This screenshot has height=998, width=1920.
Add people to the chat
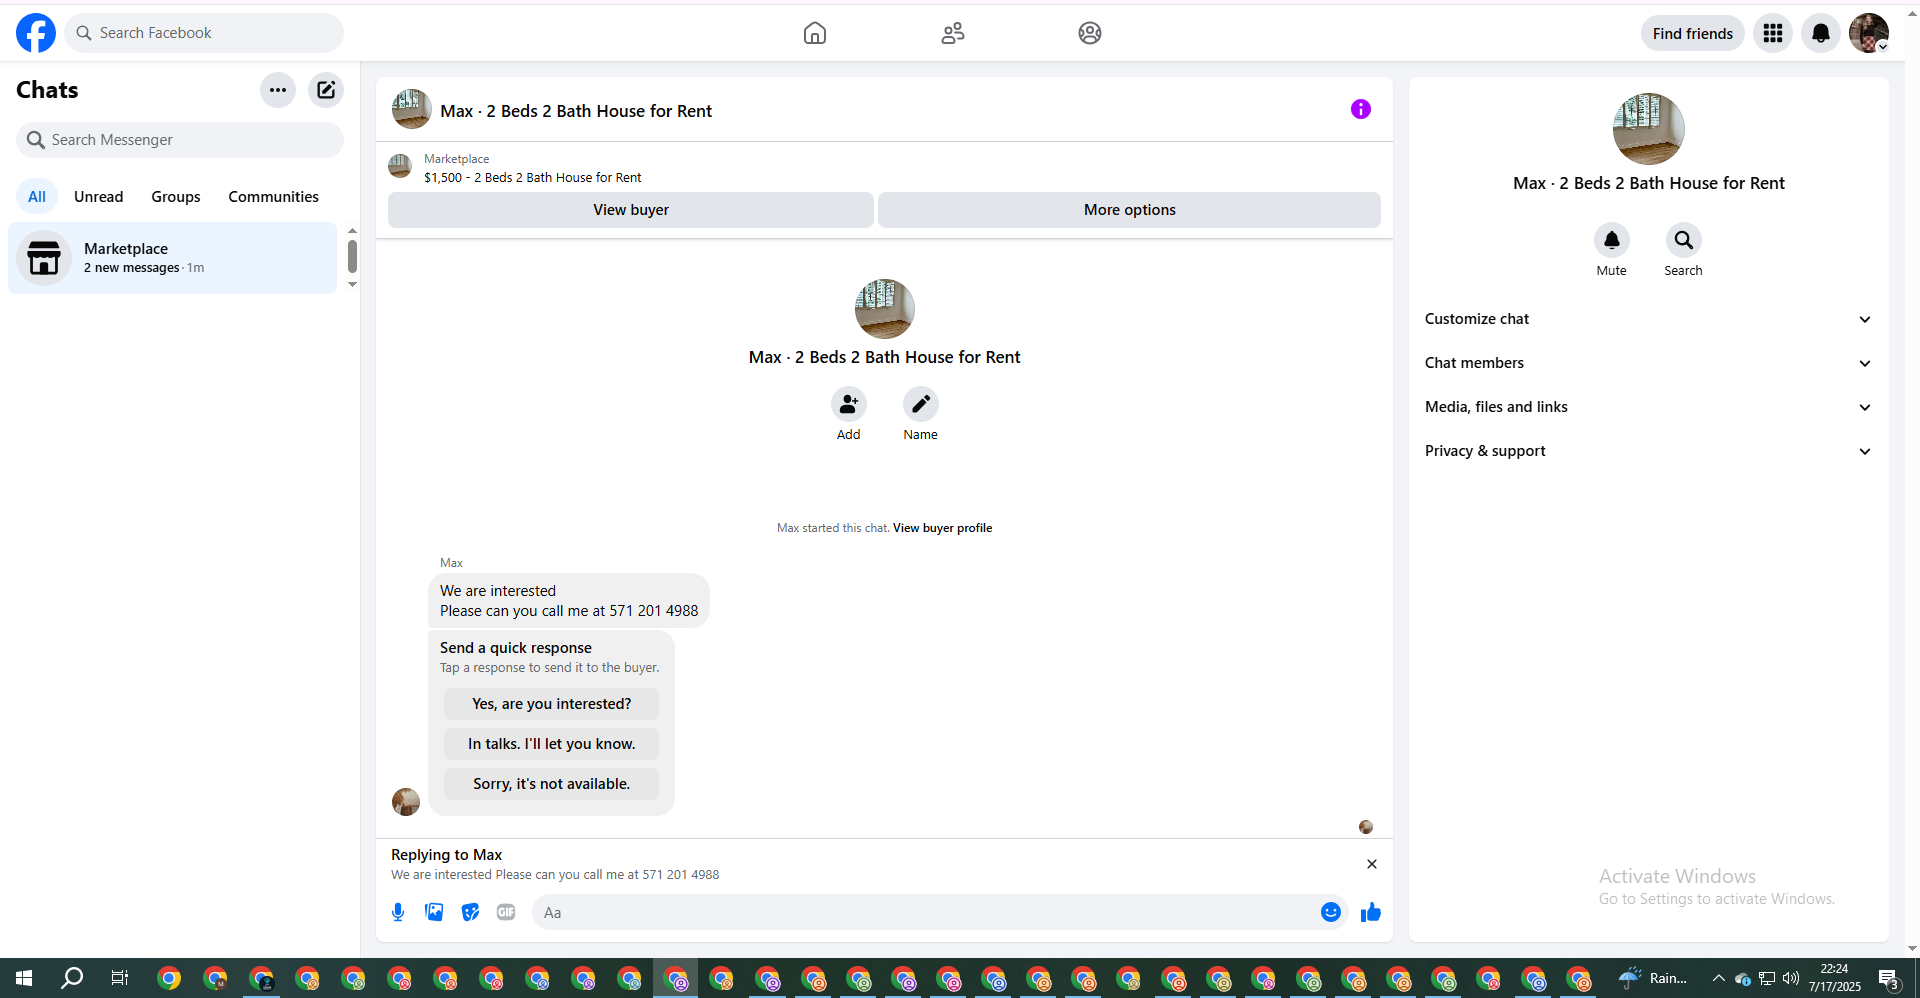[x=849, y=404]
